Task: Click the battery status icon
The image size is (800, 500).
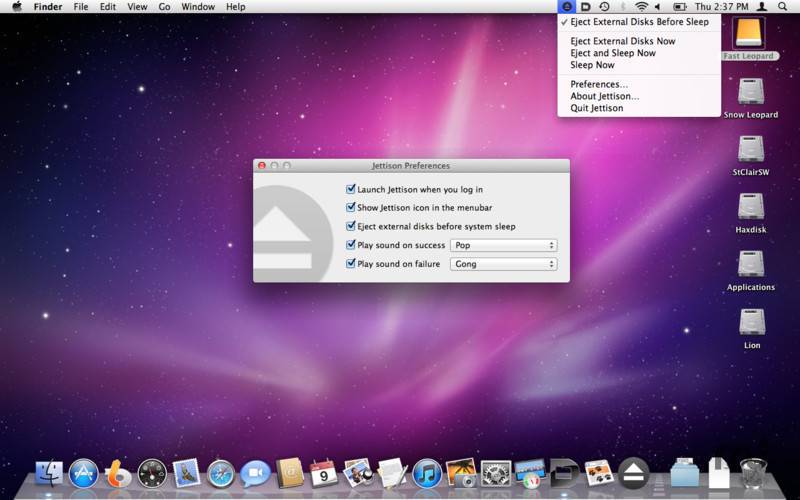Action: pyautogui.click(x=680, y=7)
